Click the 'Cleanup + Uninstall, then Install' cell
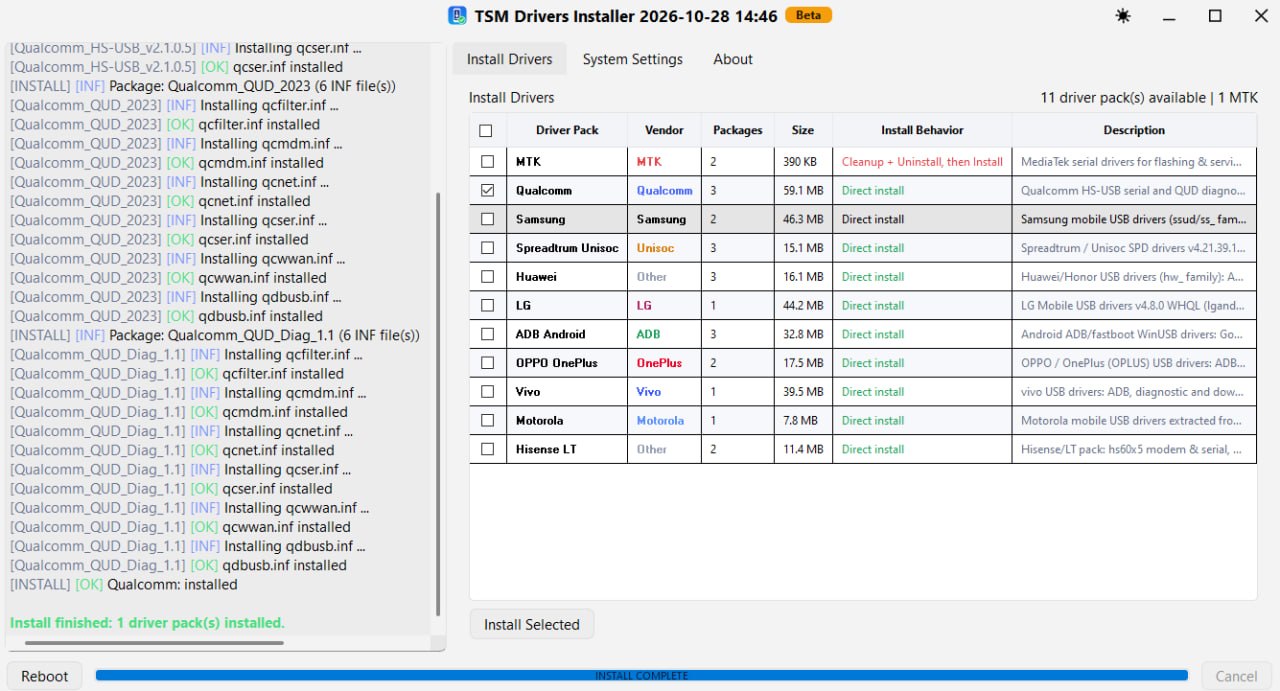This screenshot has height=691, width=1280. (922, 161)
